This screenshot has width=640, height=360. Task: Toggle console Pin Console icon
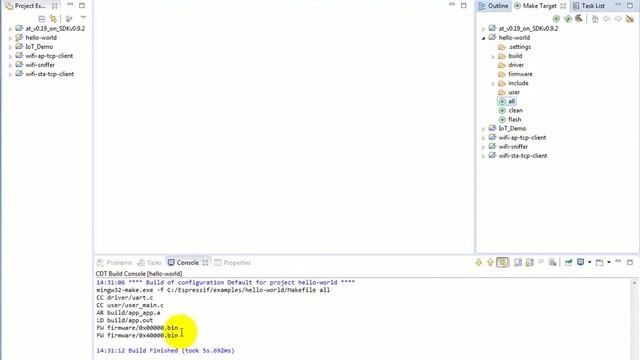point(568,262)
